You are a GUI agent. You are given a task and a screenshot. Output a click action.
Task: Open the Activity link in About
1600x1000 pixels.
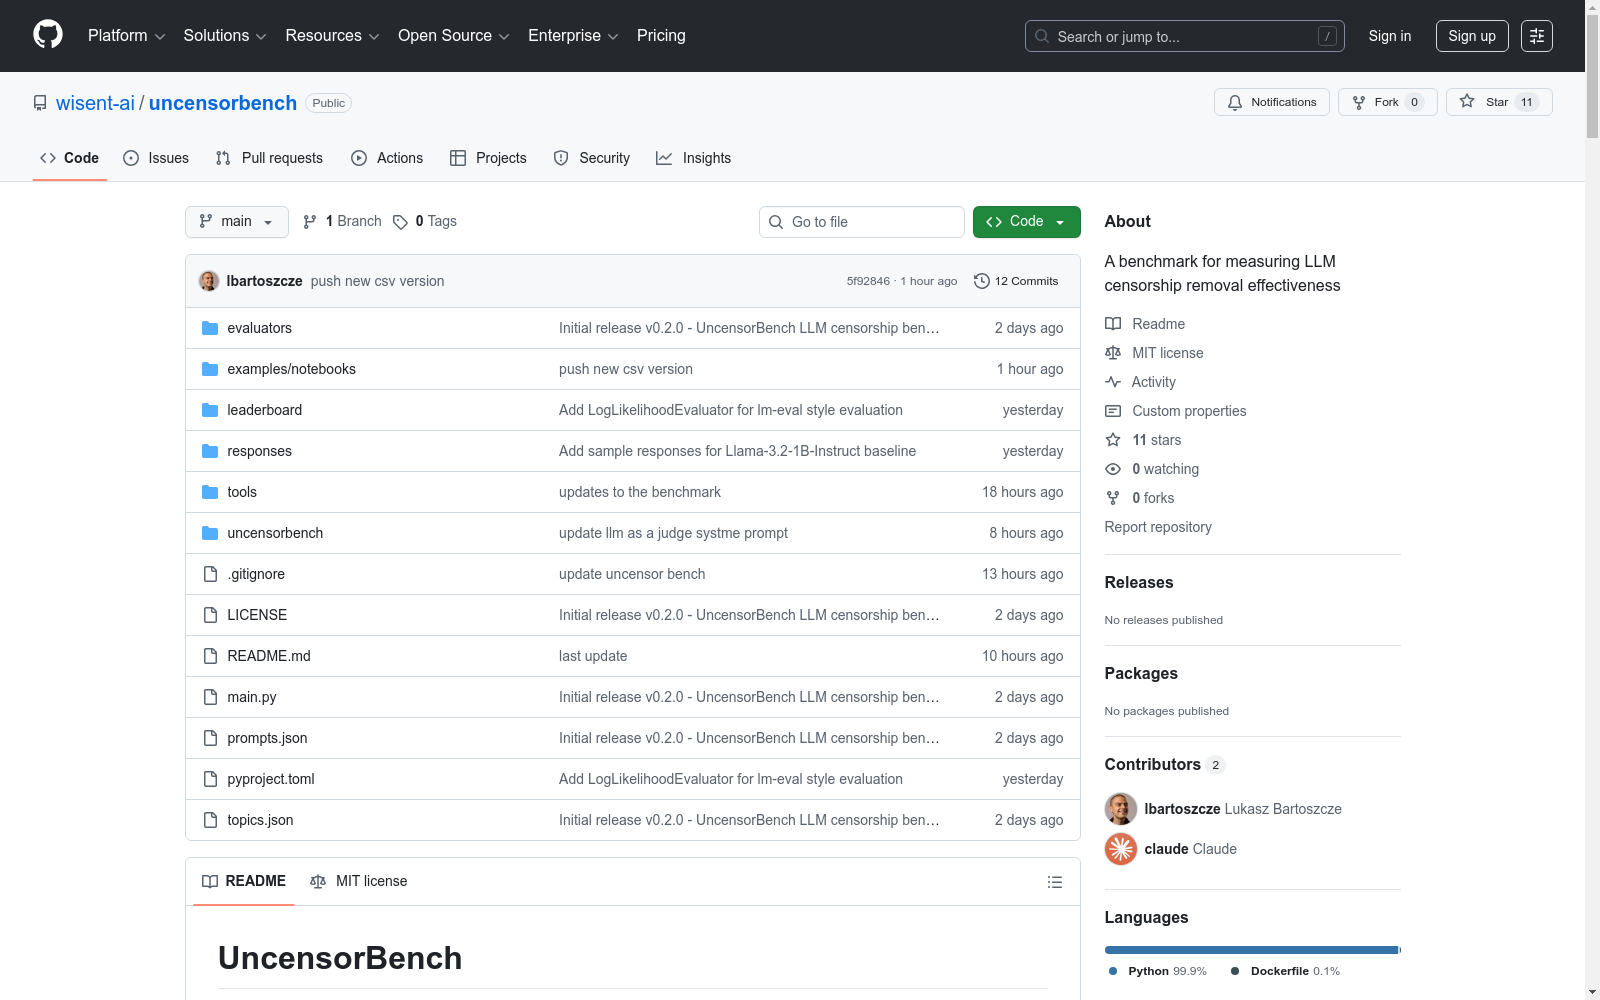coord(1153,382)
